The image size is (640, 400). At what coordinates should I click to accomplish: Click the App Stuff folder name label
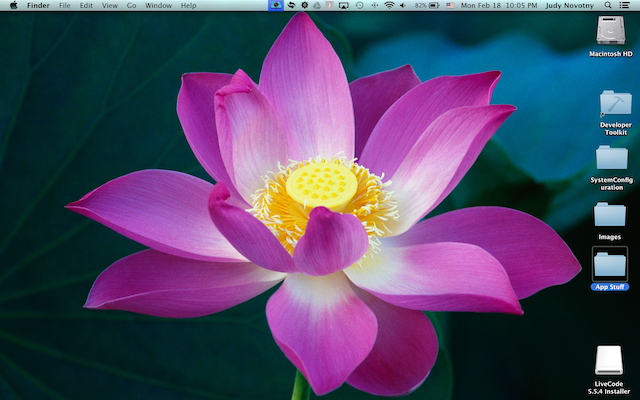click(610, 287)
